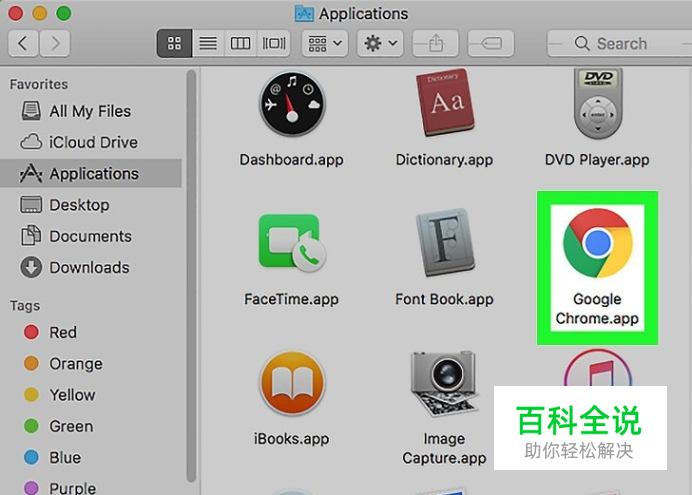Open All My Files in sidebar
This screenshot has width=692, height=495.
[90, 111]
